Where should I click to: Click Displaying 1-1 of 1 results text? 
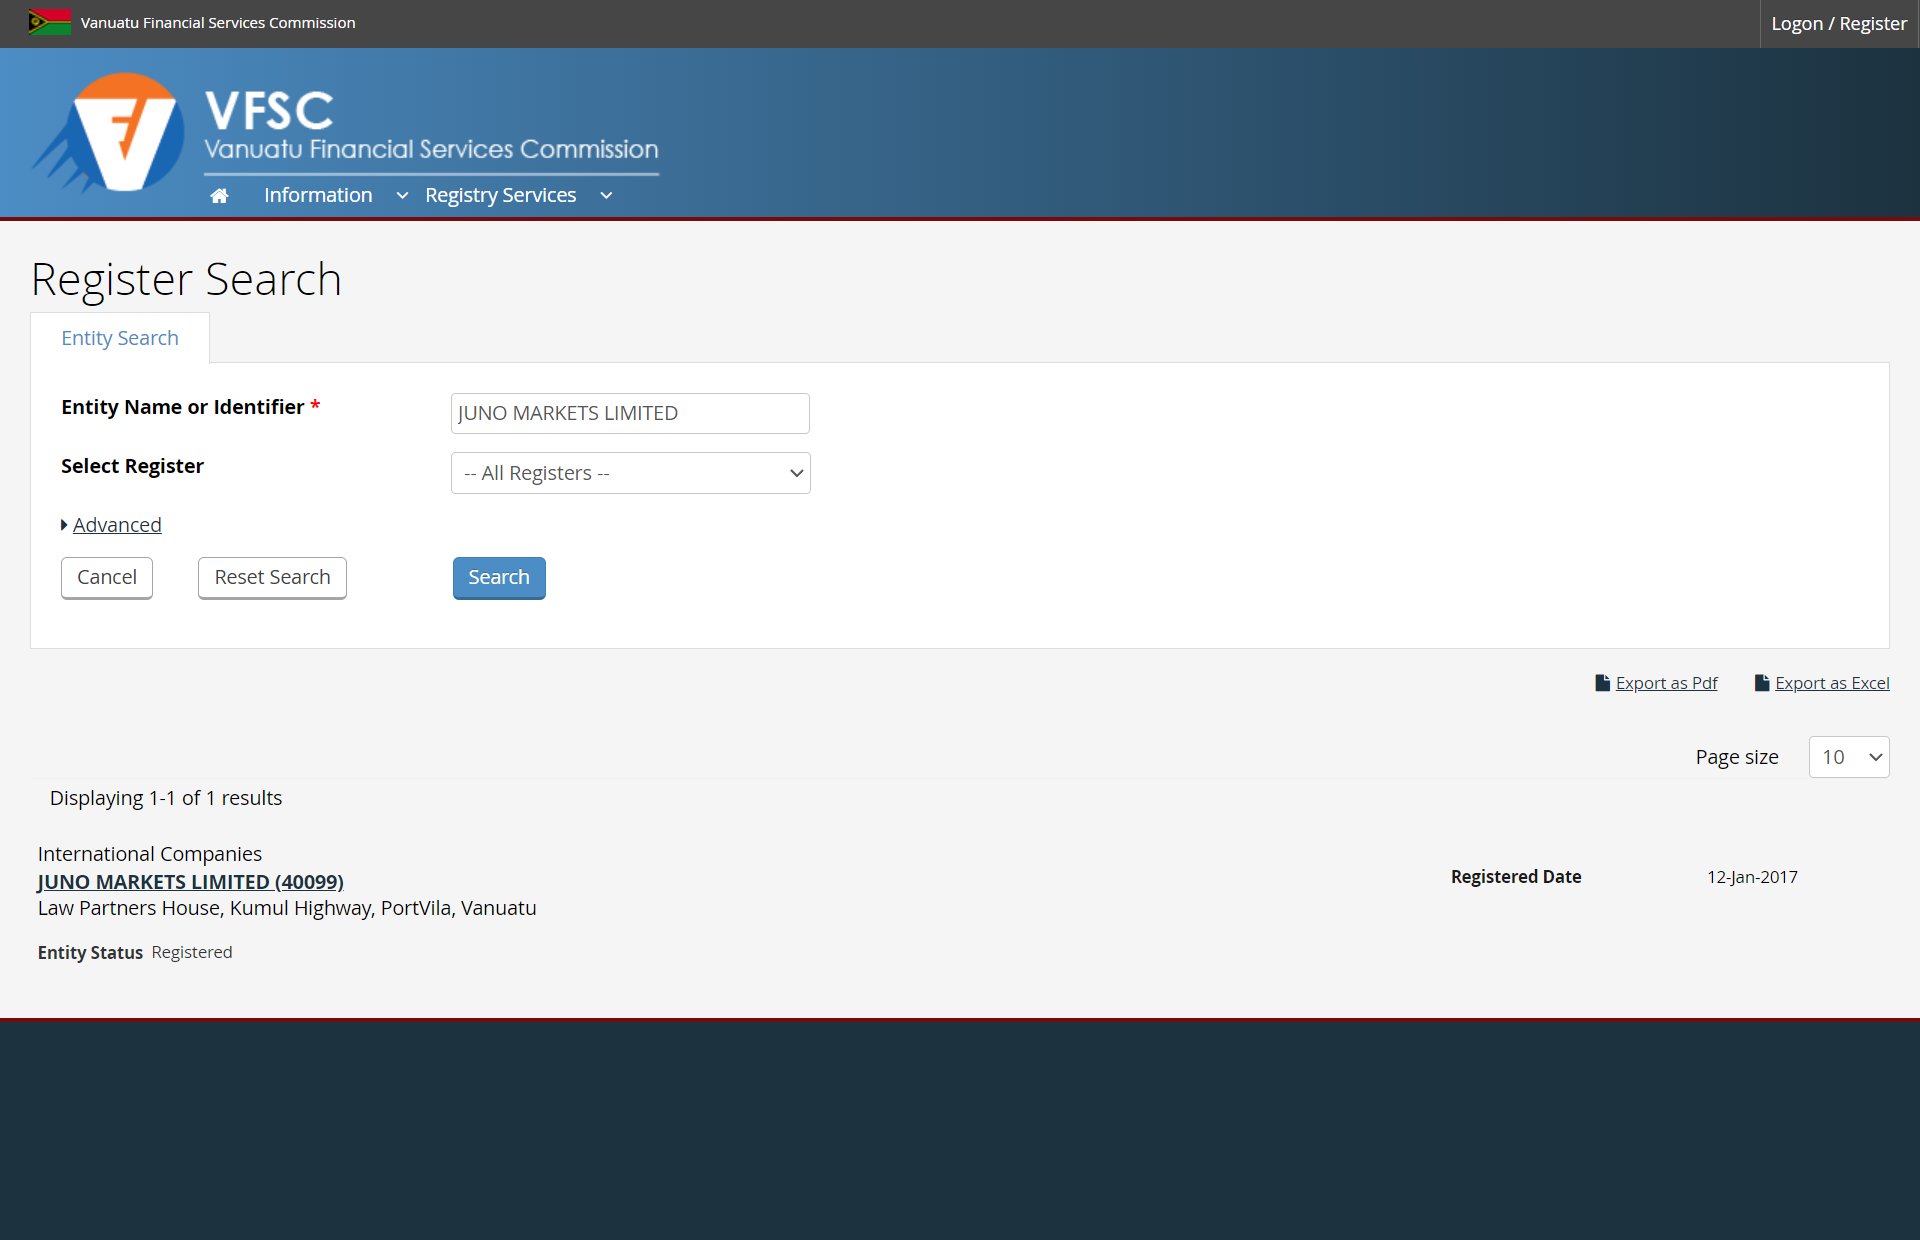tap(166, 798)
